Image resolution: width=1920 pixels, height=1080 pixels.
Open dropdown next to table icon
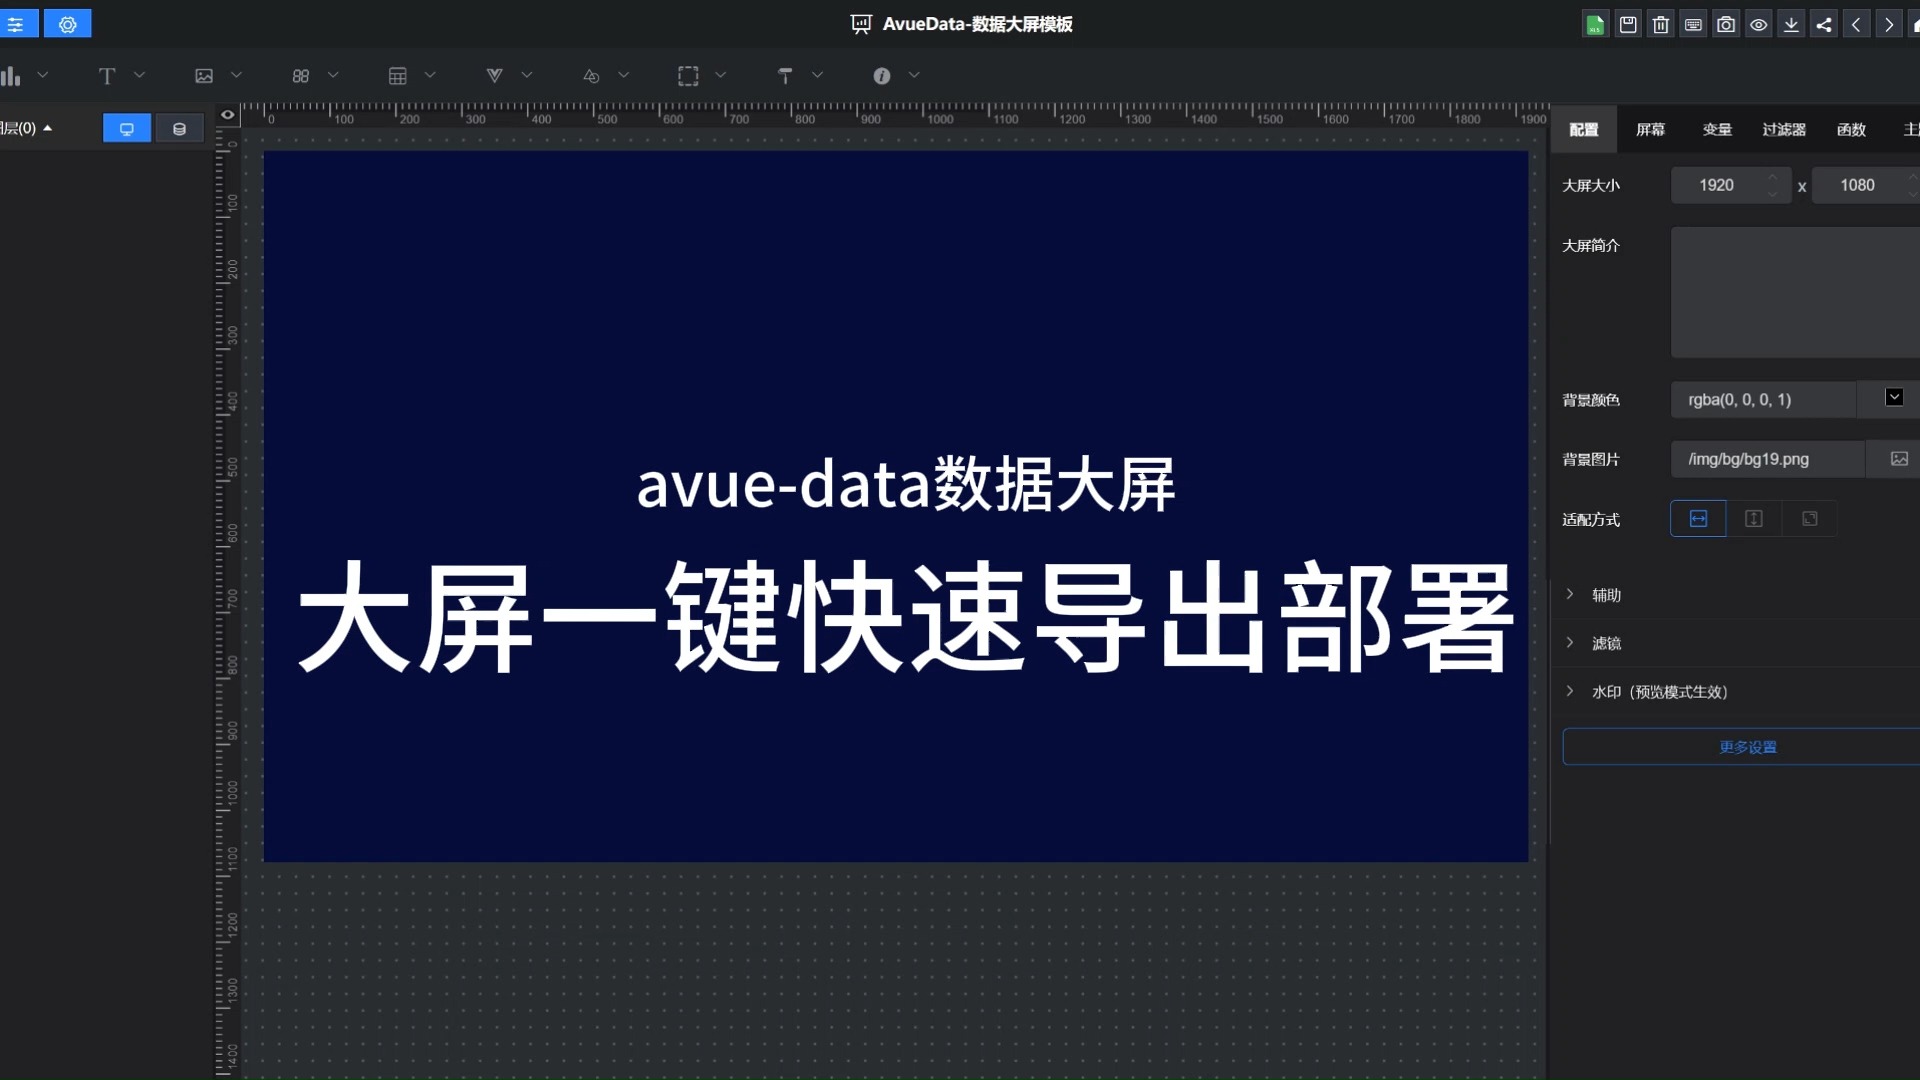(x=430, y=75)
